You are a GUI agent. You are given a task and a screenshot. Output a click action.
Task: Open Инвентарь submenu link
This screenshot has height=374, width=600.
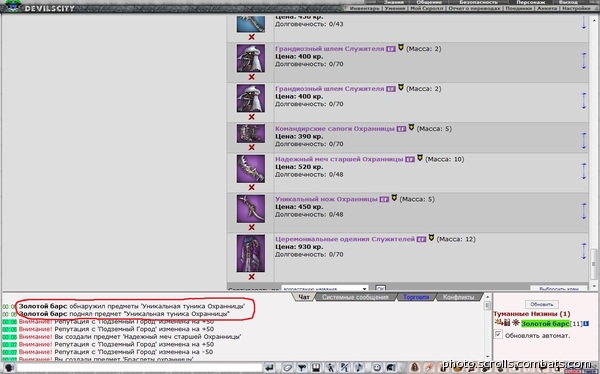[x=364, y=8]
